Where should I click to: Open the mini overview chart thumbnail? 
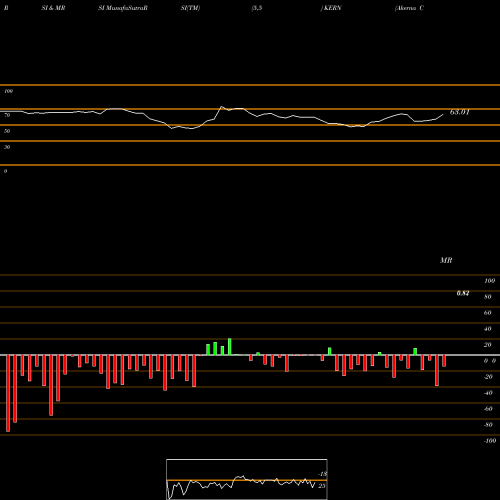coord(247,479)
